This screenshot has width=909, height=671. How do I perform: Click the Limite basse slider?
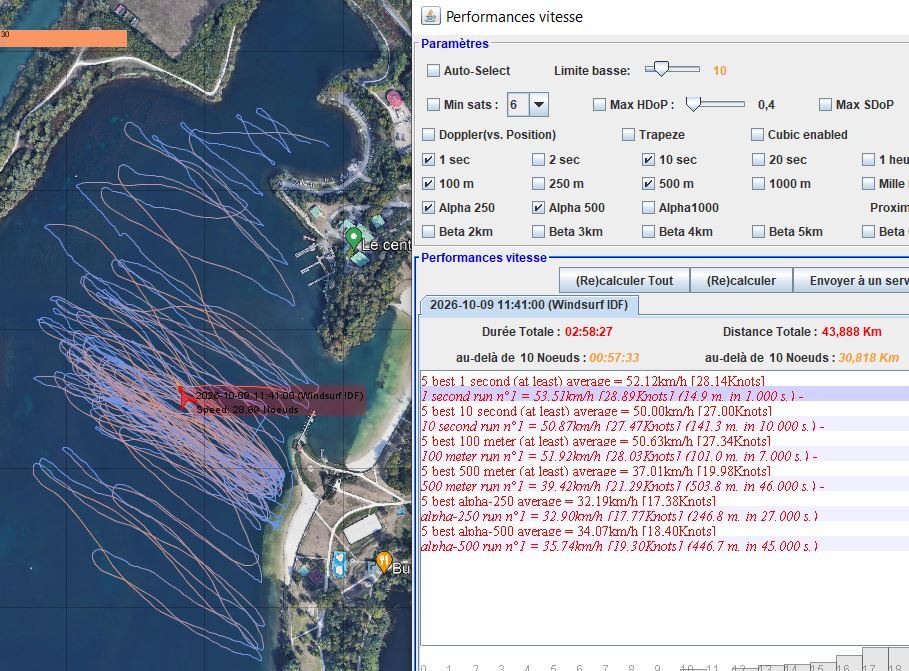[x=672, y=70]
